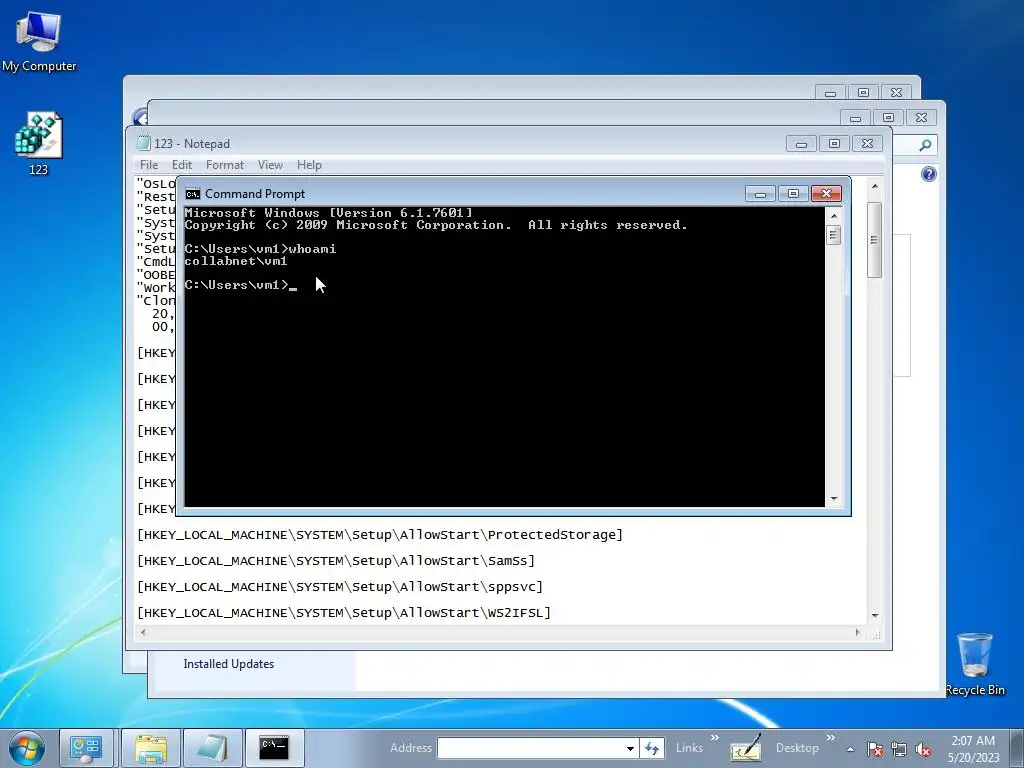The height and width of the screenshot is (768, 1024).
Task: Show hidden tray icons arrow
Action: click(850, 749)
